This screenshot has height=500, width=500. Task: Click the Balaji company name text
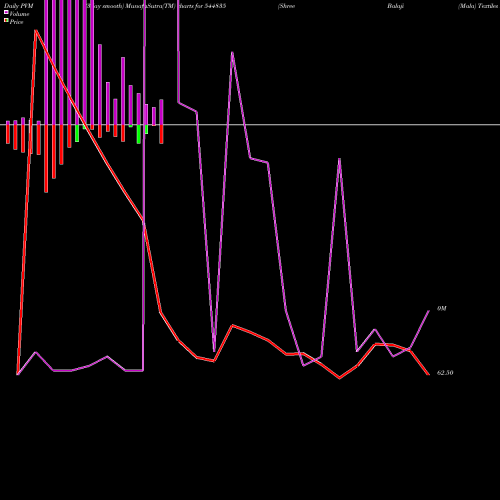396,6
